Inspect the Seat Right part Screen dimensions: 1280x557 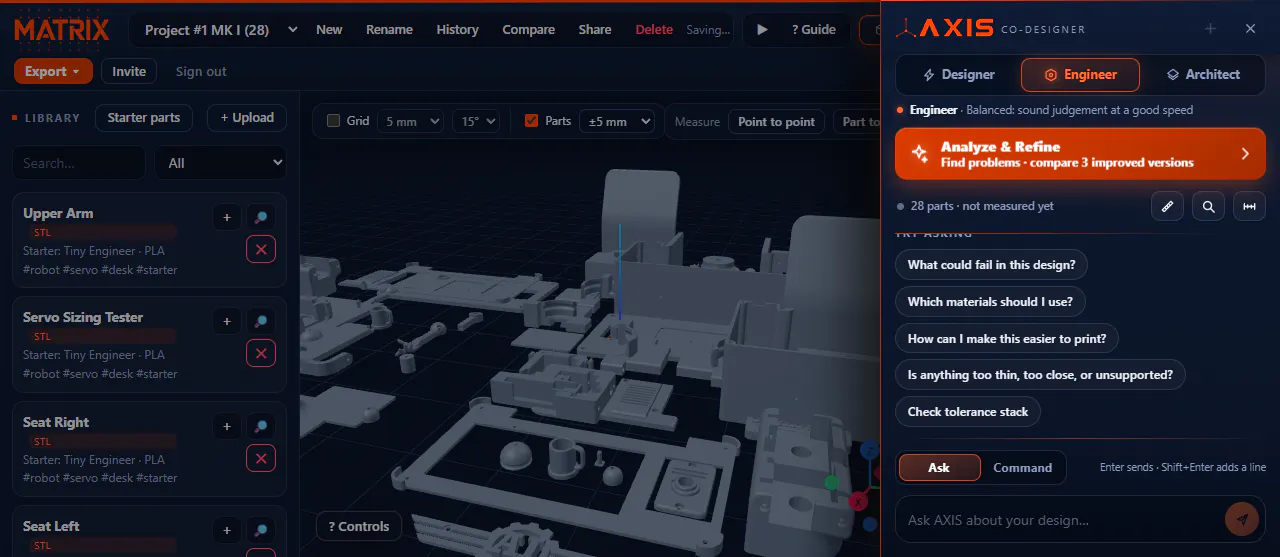pyautogui.click(x=260, y=426)
